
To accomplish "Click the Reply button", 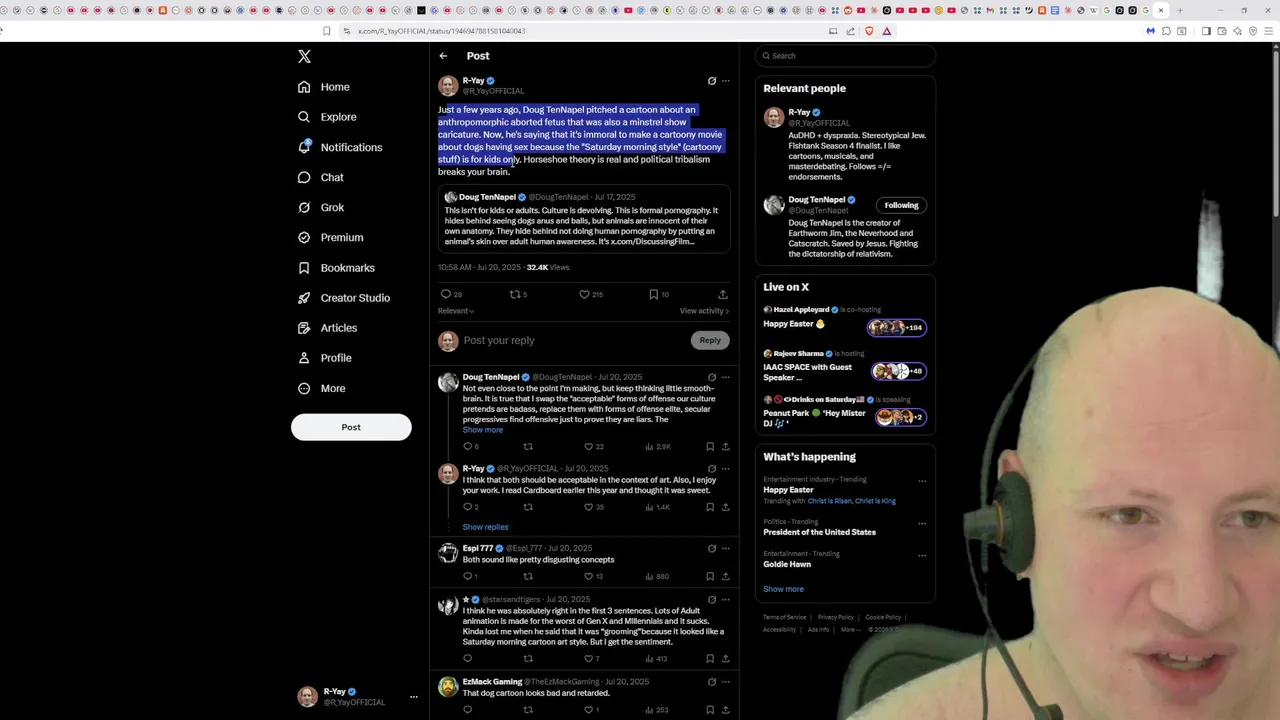I will 709,340.
